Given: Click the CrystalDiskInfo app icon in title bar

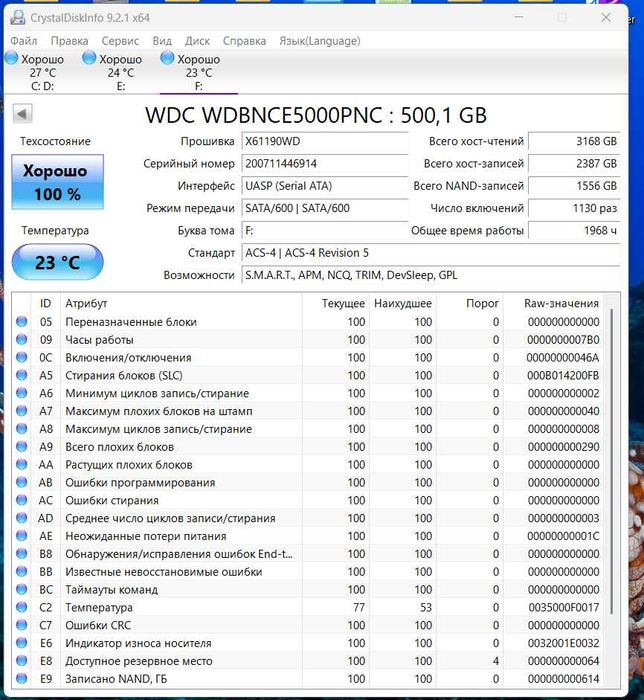Looking at the screenshot, I should (x=17, y=18).
